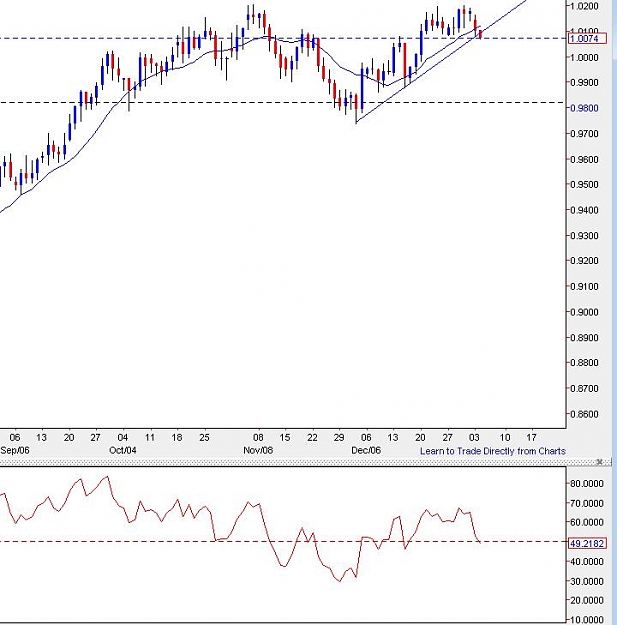Screen dimensions: 617x625
Task: Click the 1.0000 price axis label
Action: 584,57
